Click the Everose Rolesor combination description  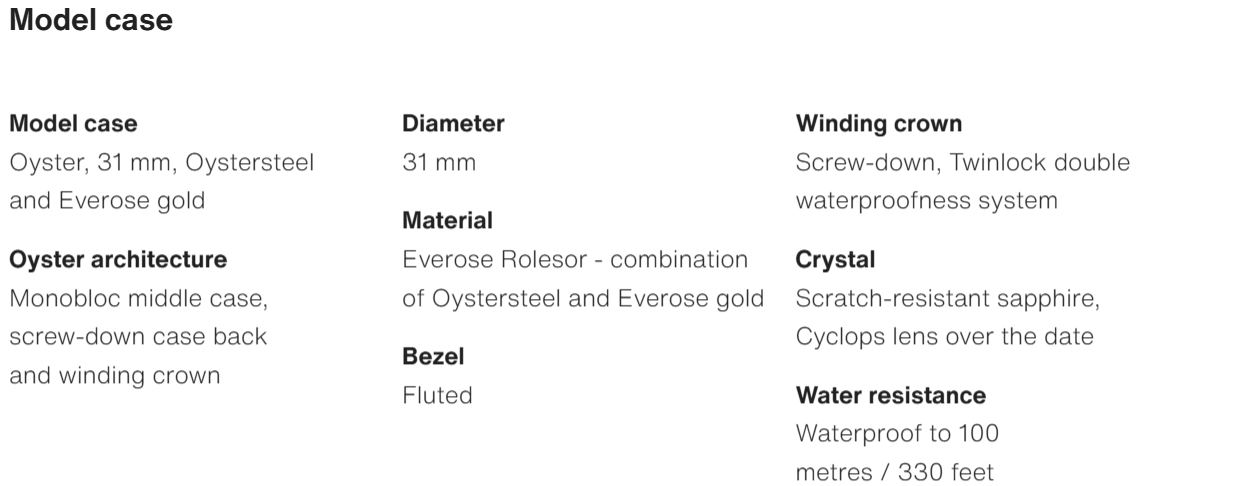coord(575,260)
